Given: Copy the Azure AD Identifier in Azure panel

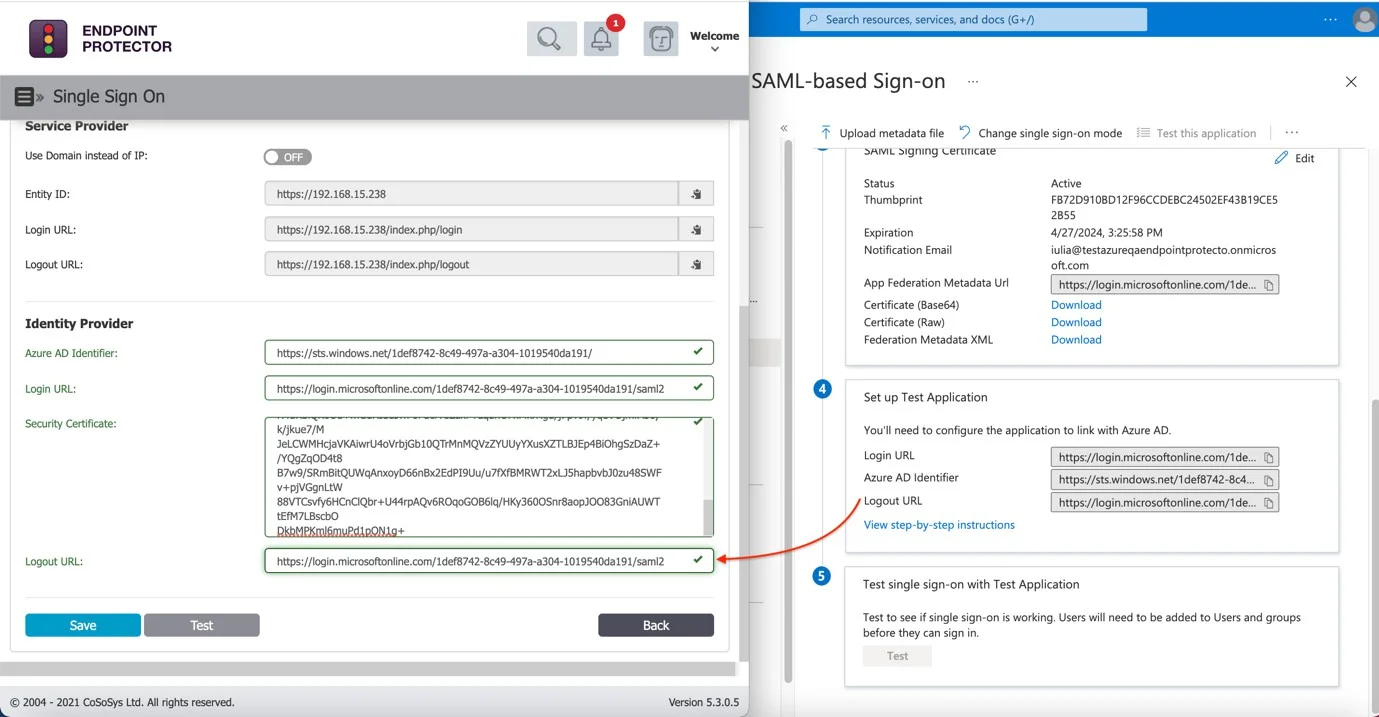Looking at the screenshot, I should coord(1268,480).
